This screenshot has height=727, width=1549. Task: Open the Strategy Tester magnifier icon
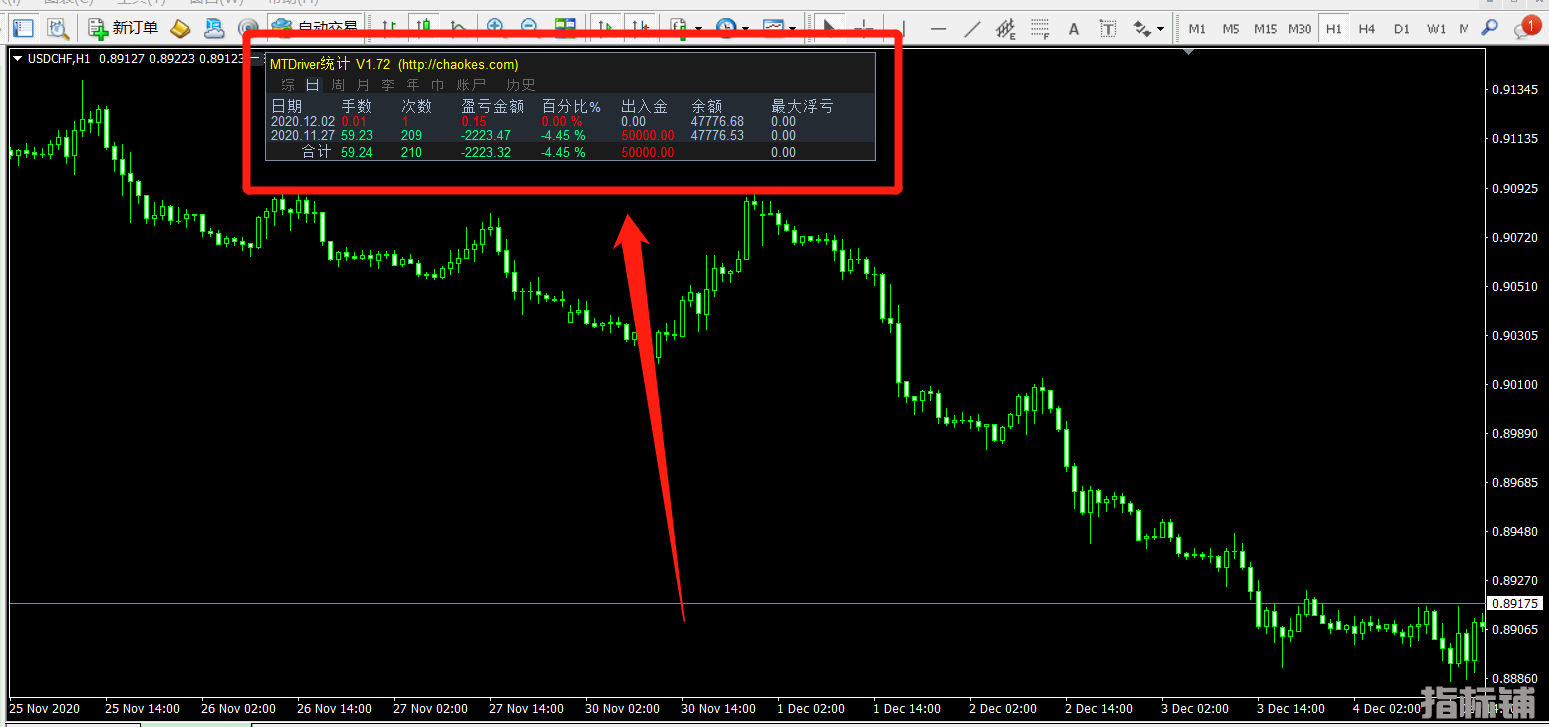pos(57,28)
